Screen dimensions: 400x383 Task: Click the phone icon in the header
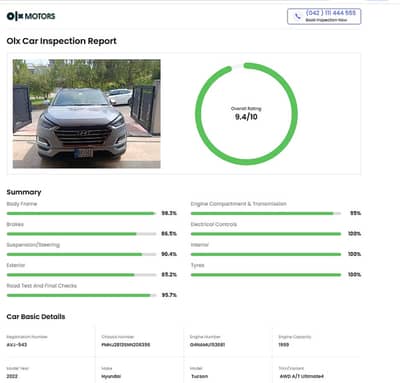298,16
